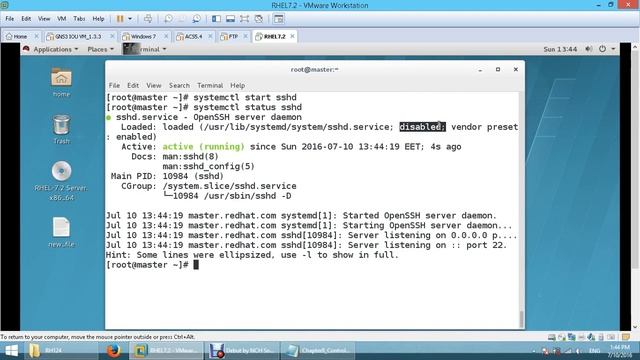Viewport: 640px width, 360px height.
Task: Open the terminal Edit menu
Action: click(133, 85)
